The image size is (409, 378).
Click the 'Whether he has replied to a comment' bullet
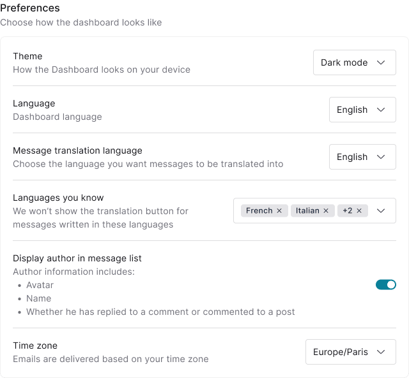tap(161, 312)
